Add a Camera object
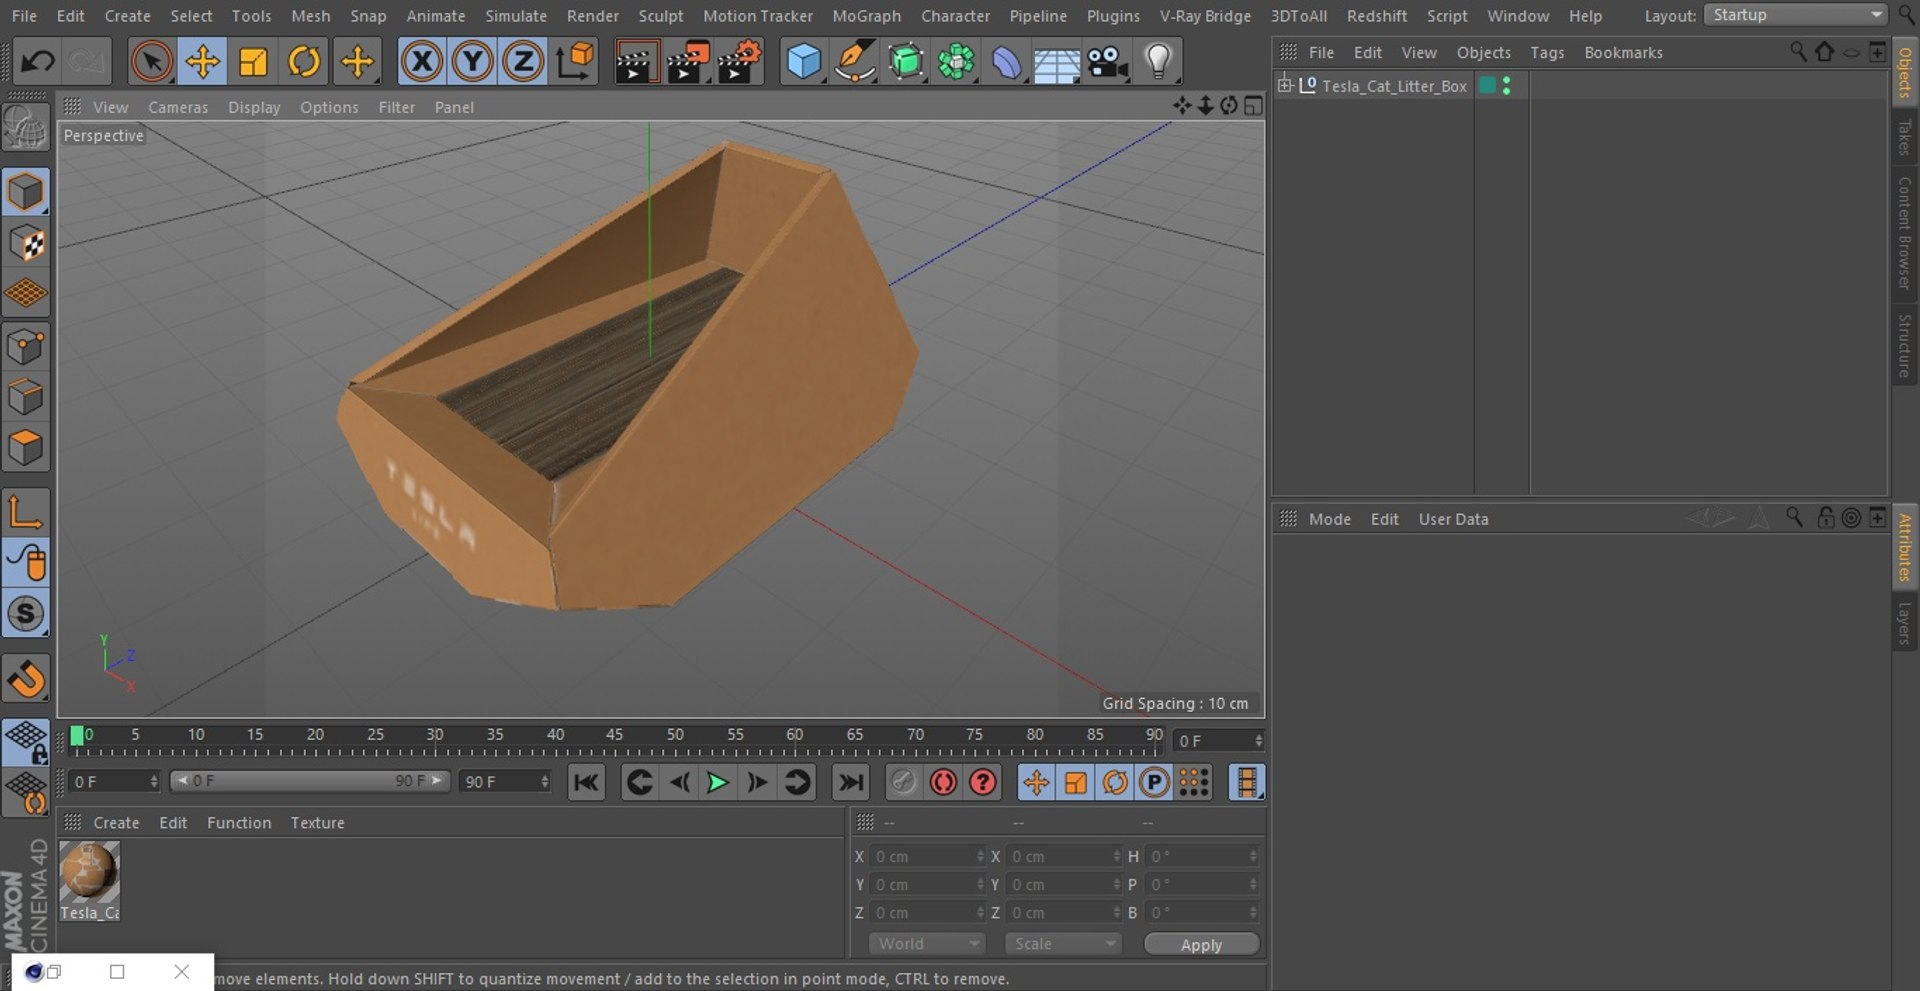Image resolution: width=1920 pixels, height=991 pixels. tap(1108, 62)
